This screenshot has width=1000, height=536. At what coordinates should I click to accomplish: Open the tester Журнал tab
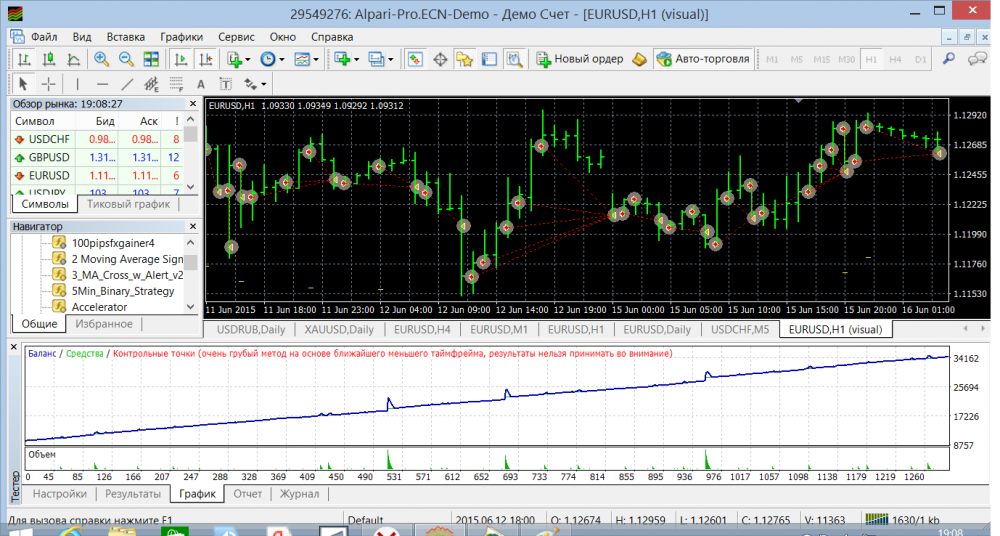click(x=299, y=494)
